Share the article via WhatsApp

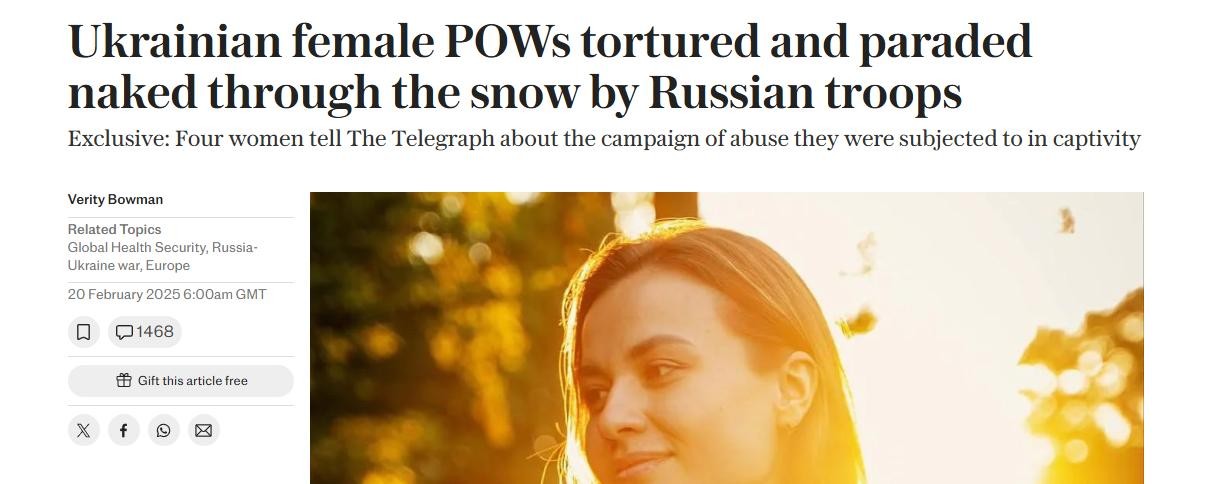[163, 430]
